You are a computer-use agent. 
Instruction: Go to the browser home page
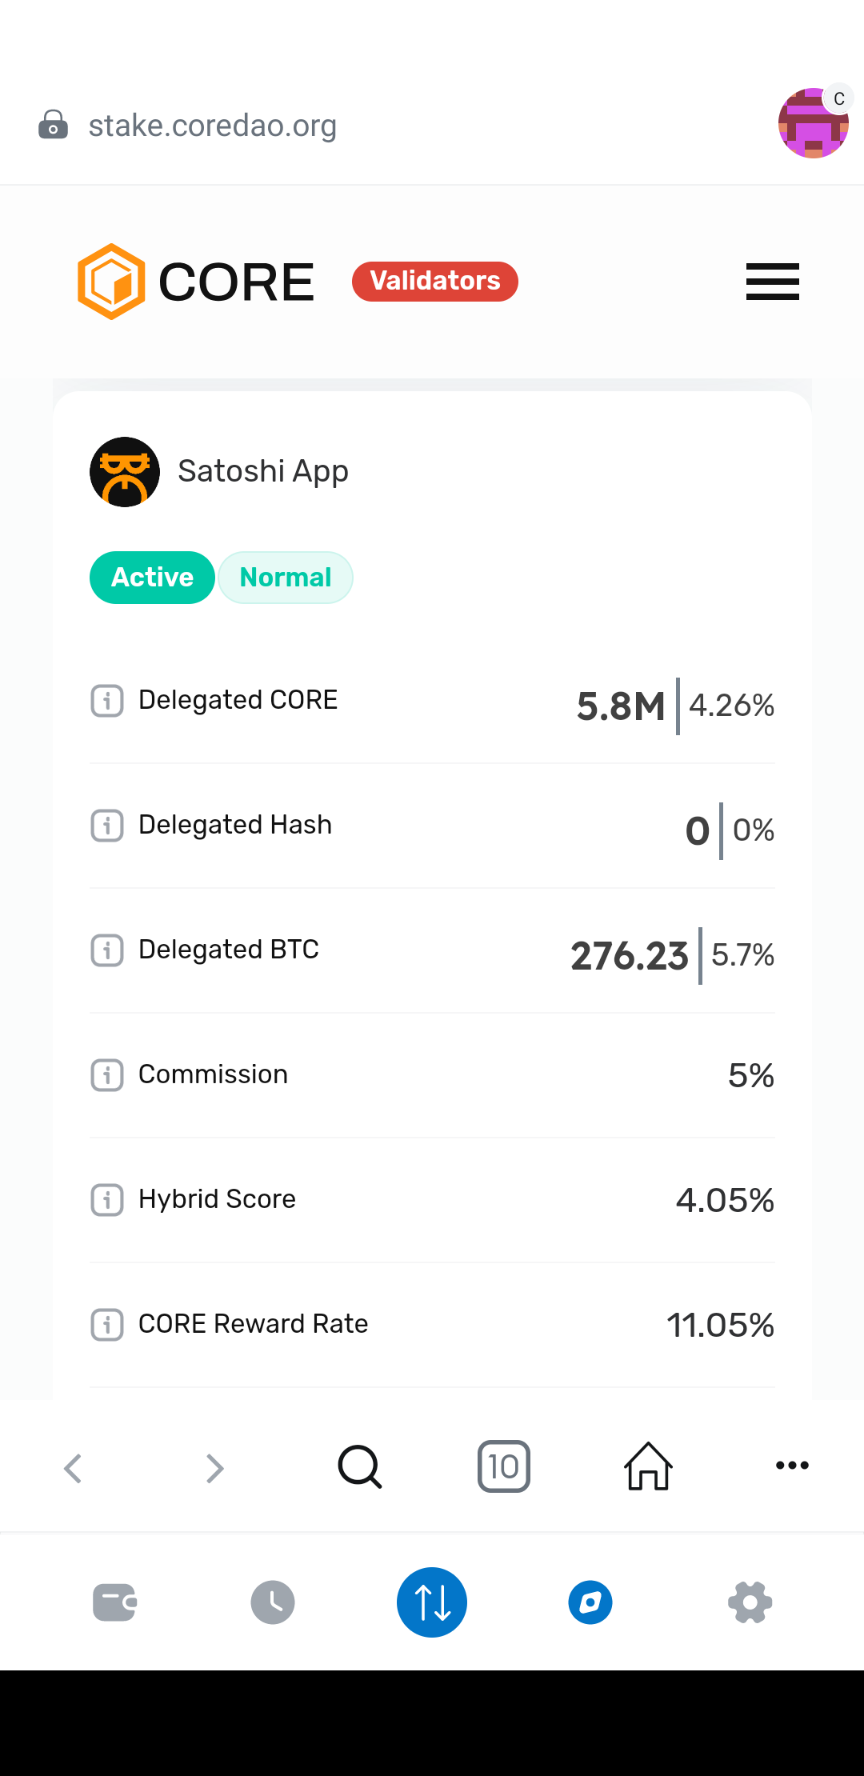tap(648, 1467)
